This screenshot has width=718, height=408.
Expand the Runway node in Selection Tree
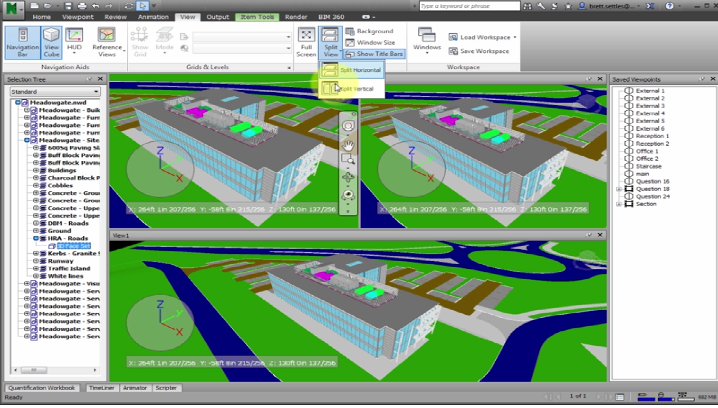click(36, 261)
